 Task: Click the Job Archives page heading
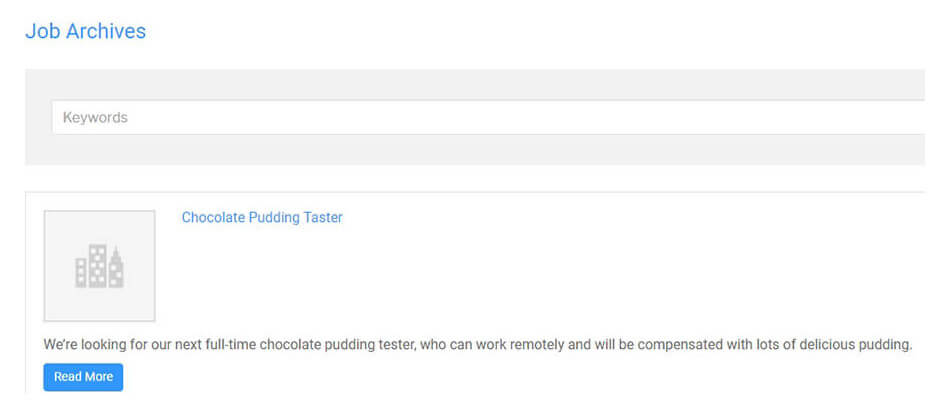point(85,31)
